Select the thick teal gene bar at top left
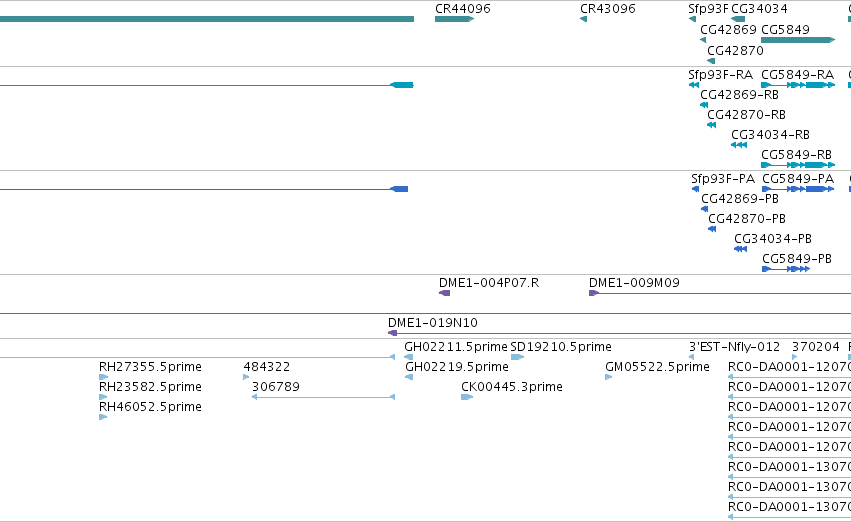Screen dimensions: 851x522 point(207,19)
